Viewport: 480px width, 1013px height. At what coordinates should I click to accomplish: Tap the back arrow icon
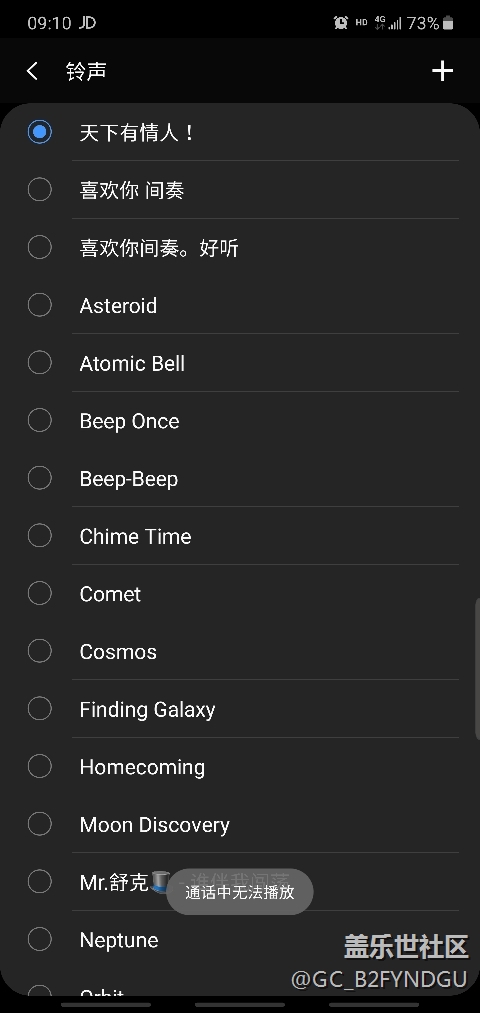pyautogui.click(x=32, y=71)
